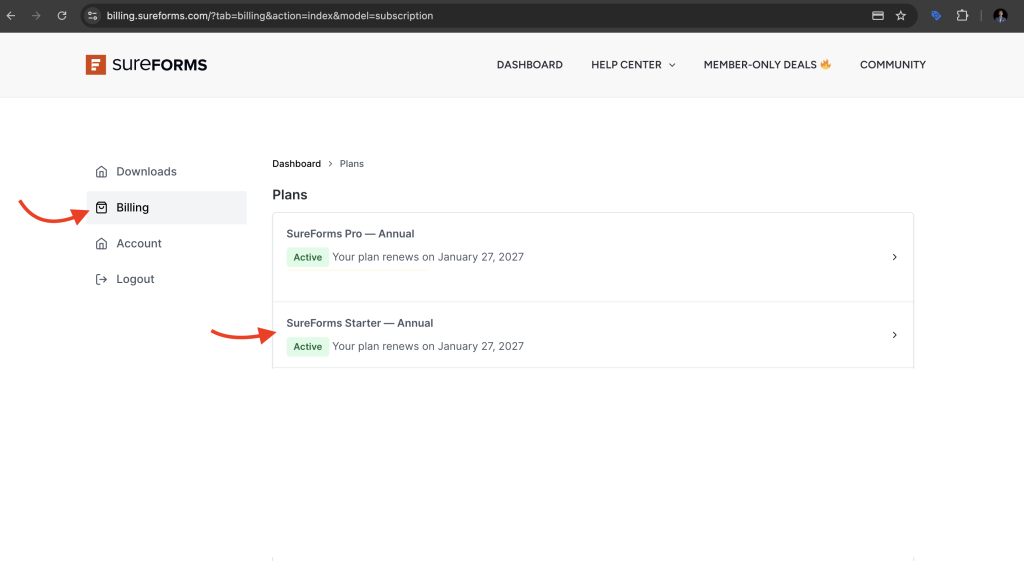
Task: Expand the Help Center dropdown chevron
Action: point(672,65)
